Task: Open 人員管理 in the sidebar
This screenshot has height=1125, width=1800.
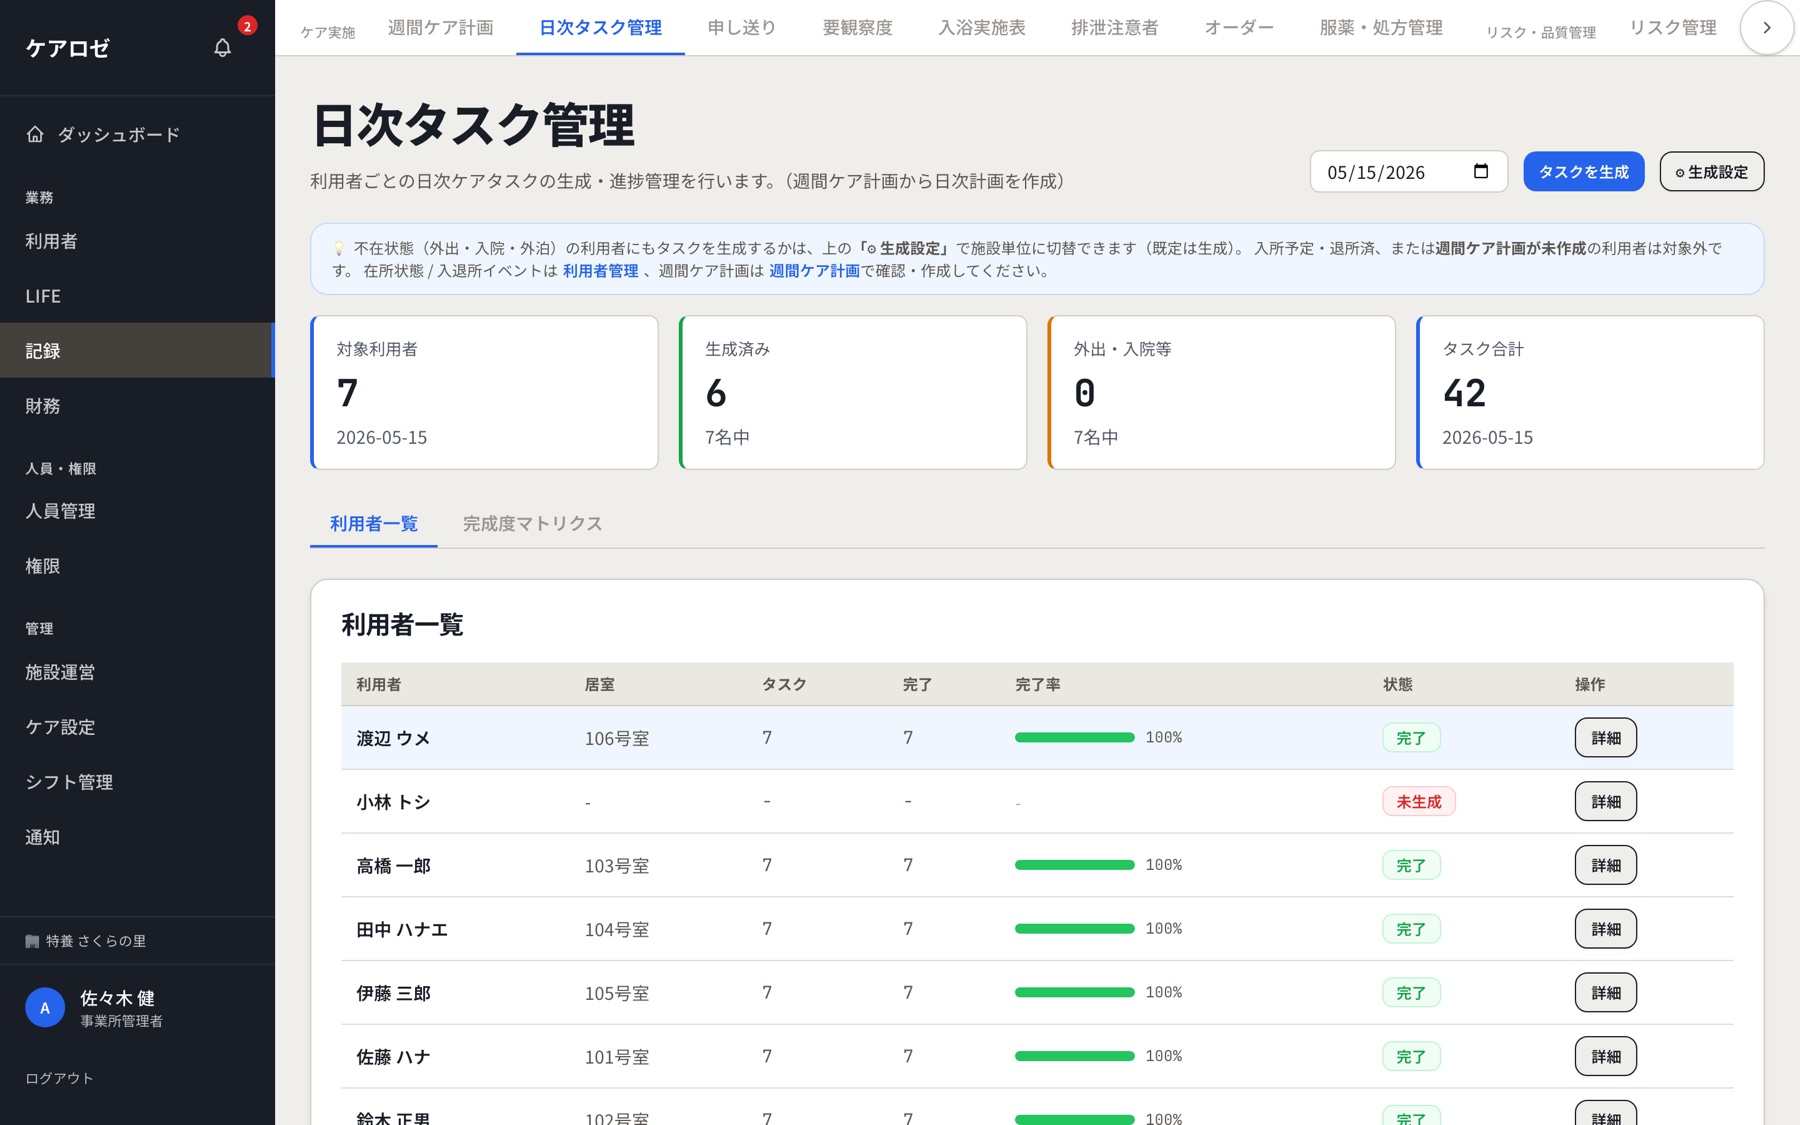Action: (x=137, y=511)
